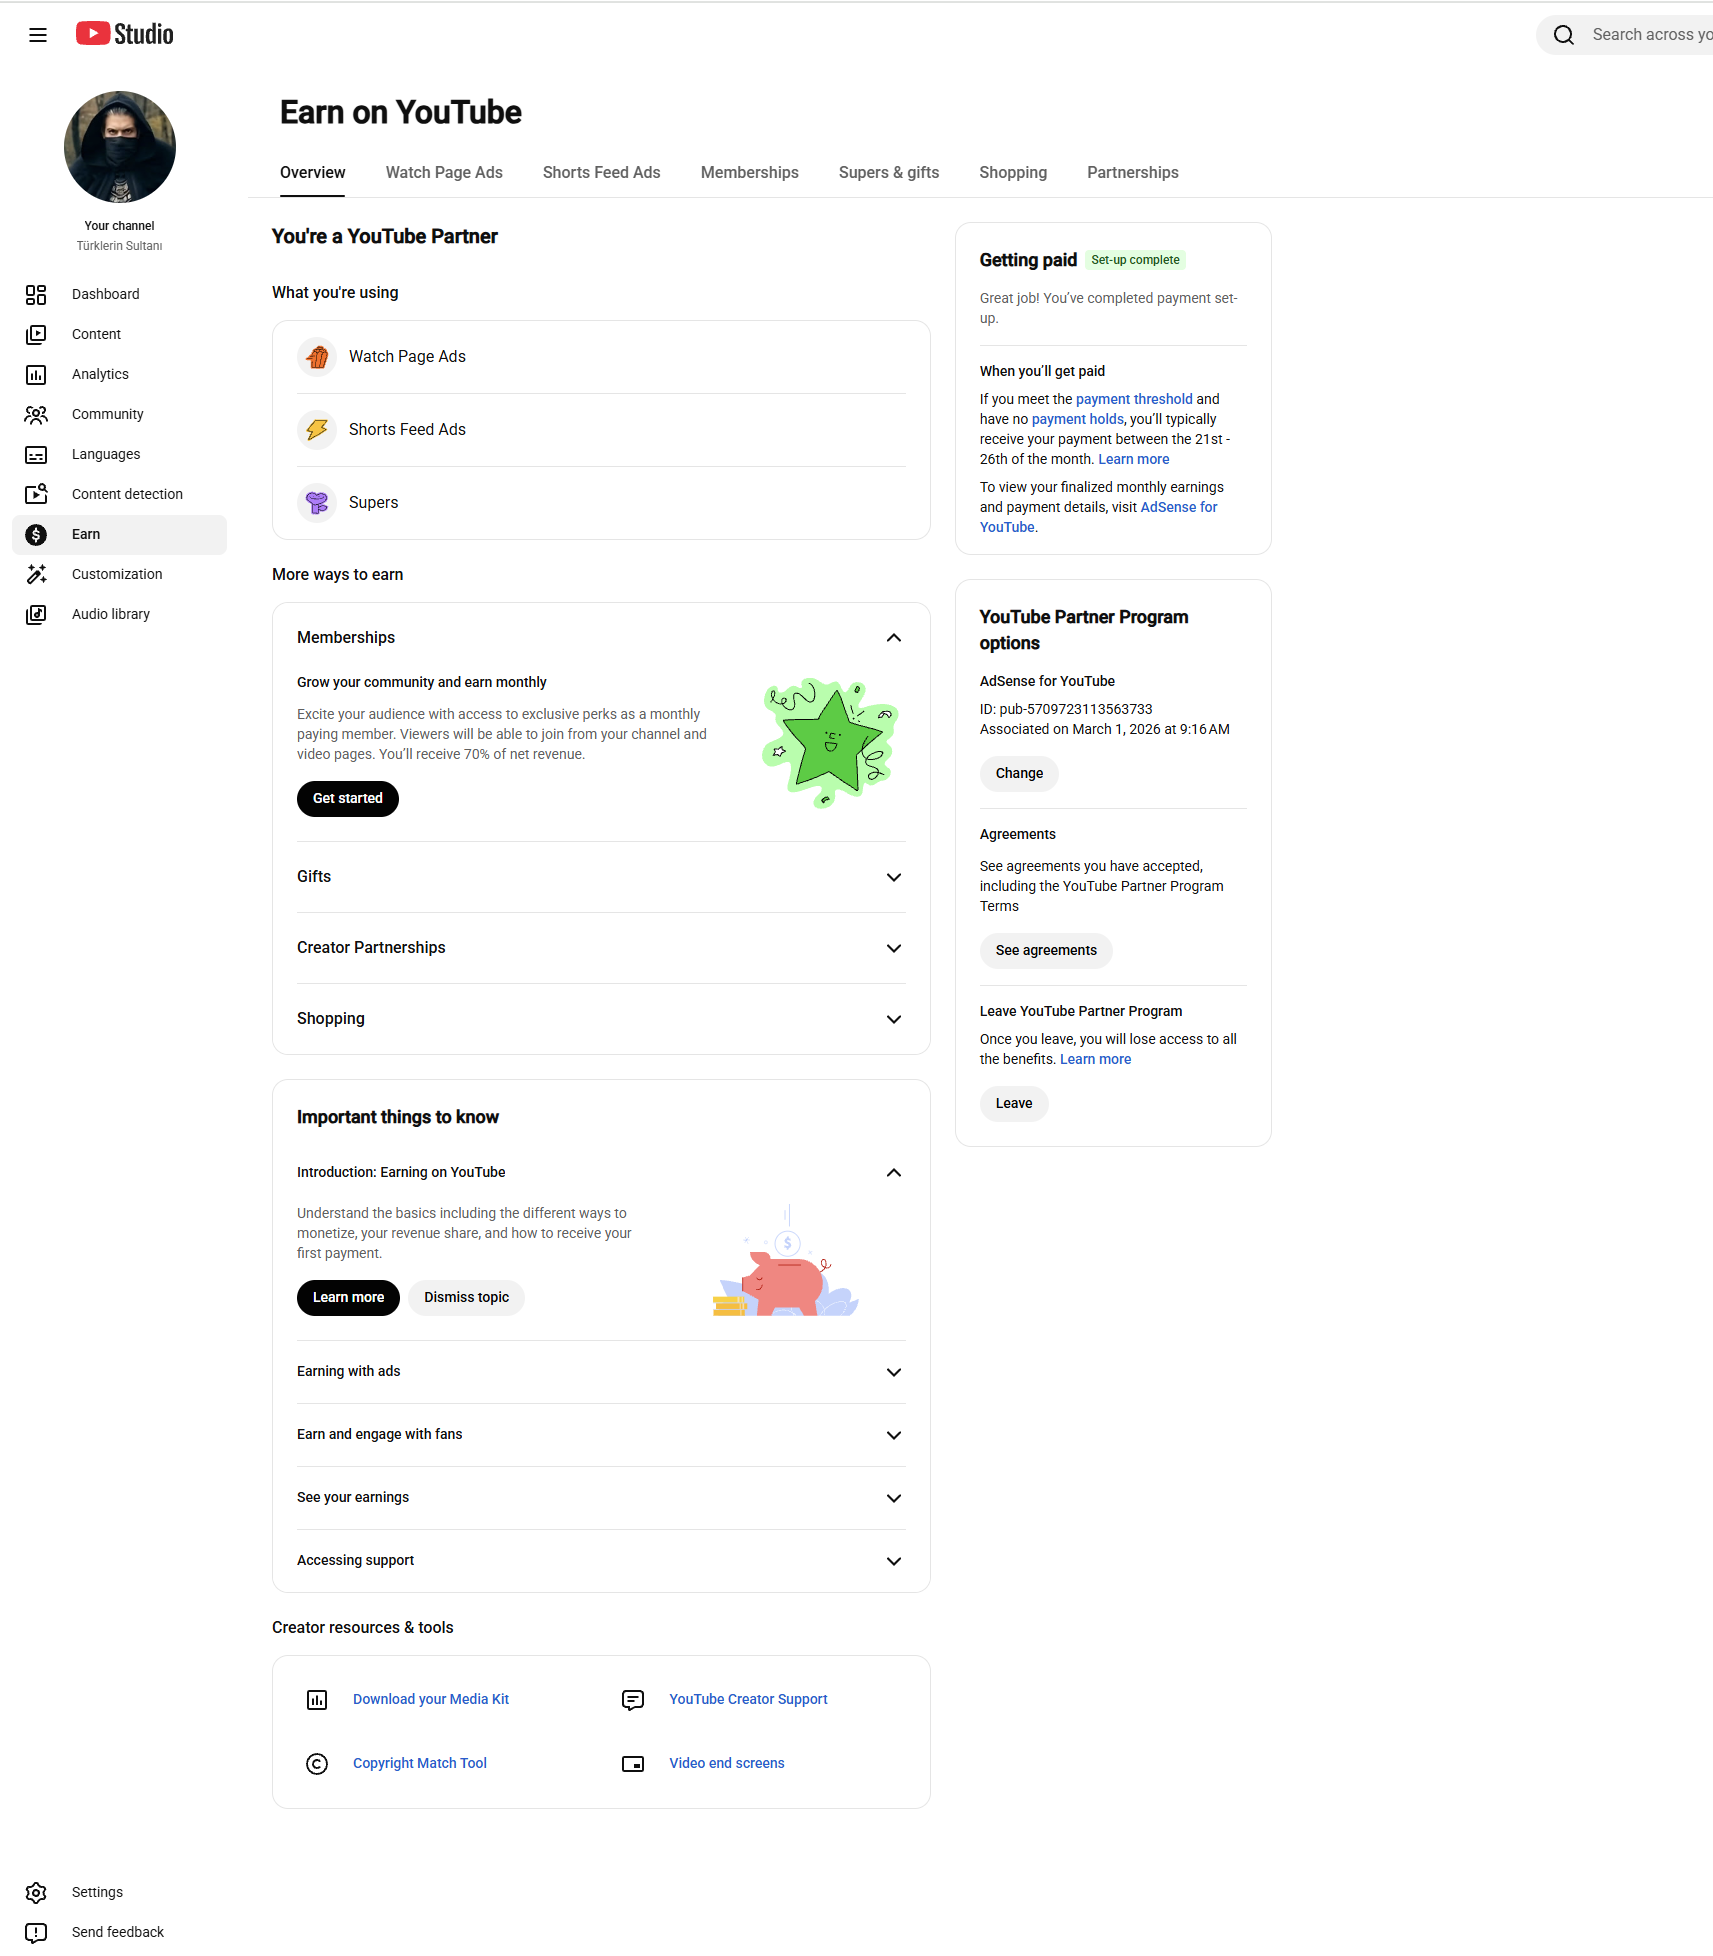
Task: Open Dashboard icon in sidebar
Action: tap(36, 294)
